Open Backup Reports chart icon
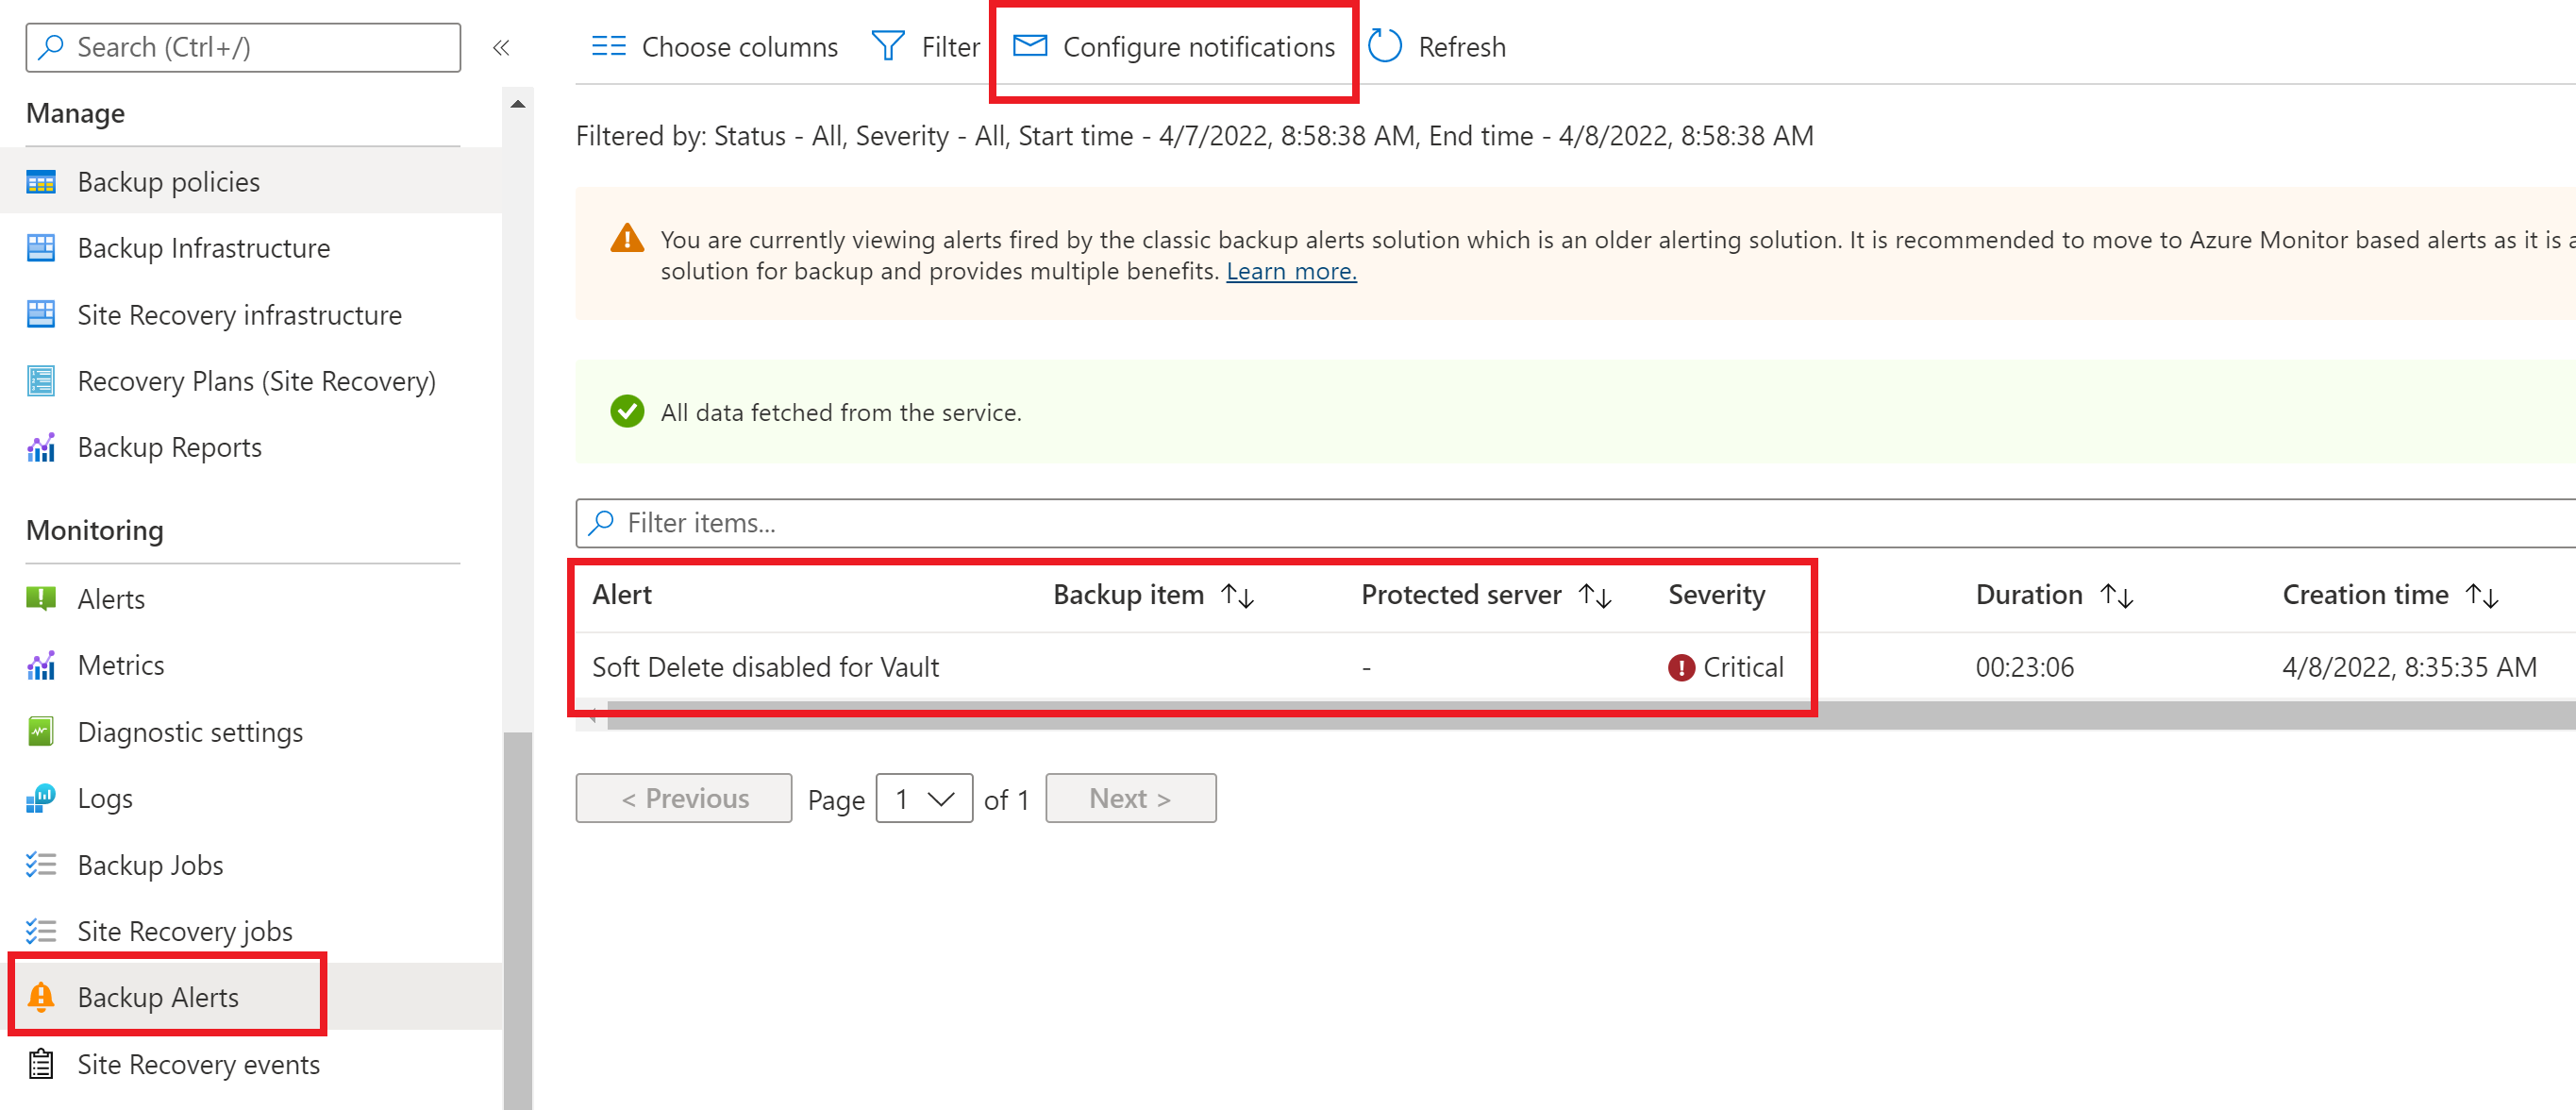Image resolution: width=2576 pixels, height=1110 pixels. 41,448
